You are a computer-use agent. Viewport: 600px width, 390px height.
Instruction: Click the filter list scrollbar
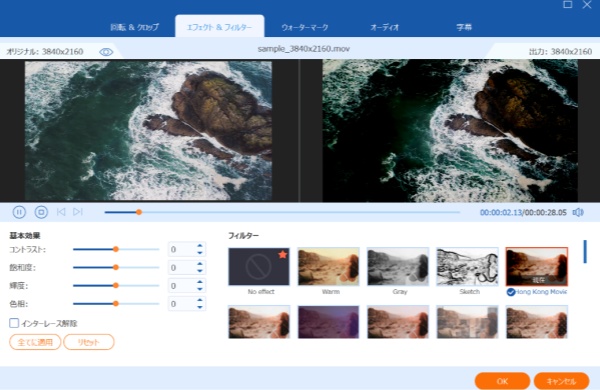585,251
